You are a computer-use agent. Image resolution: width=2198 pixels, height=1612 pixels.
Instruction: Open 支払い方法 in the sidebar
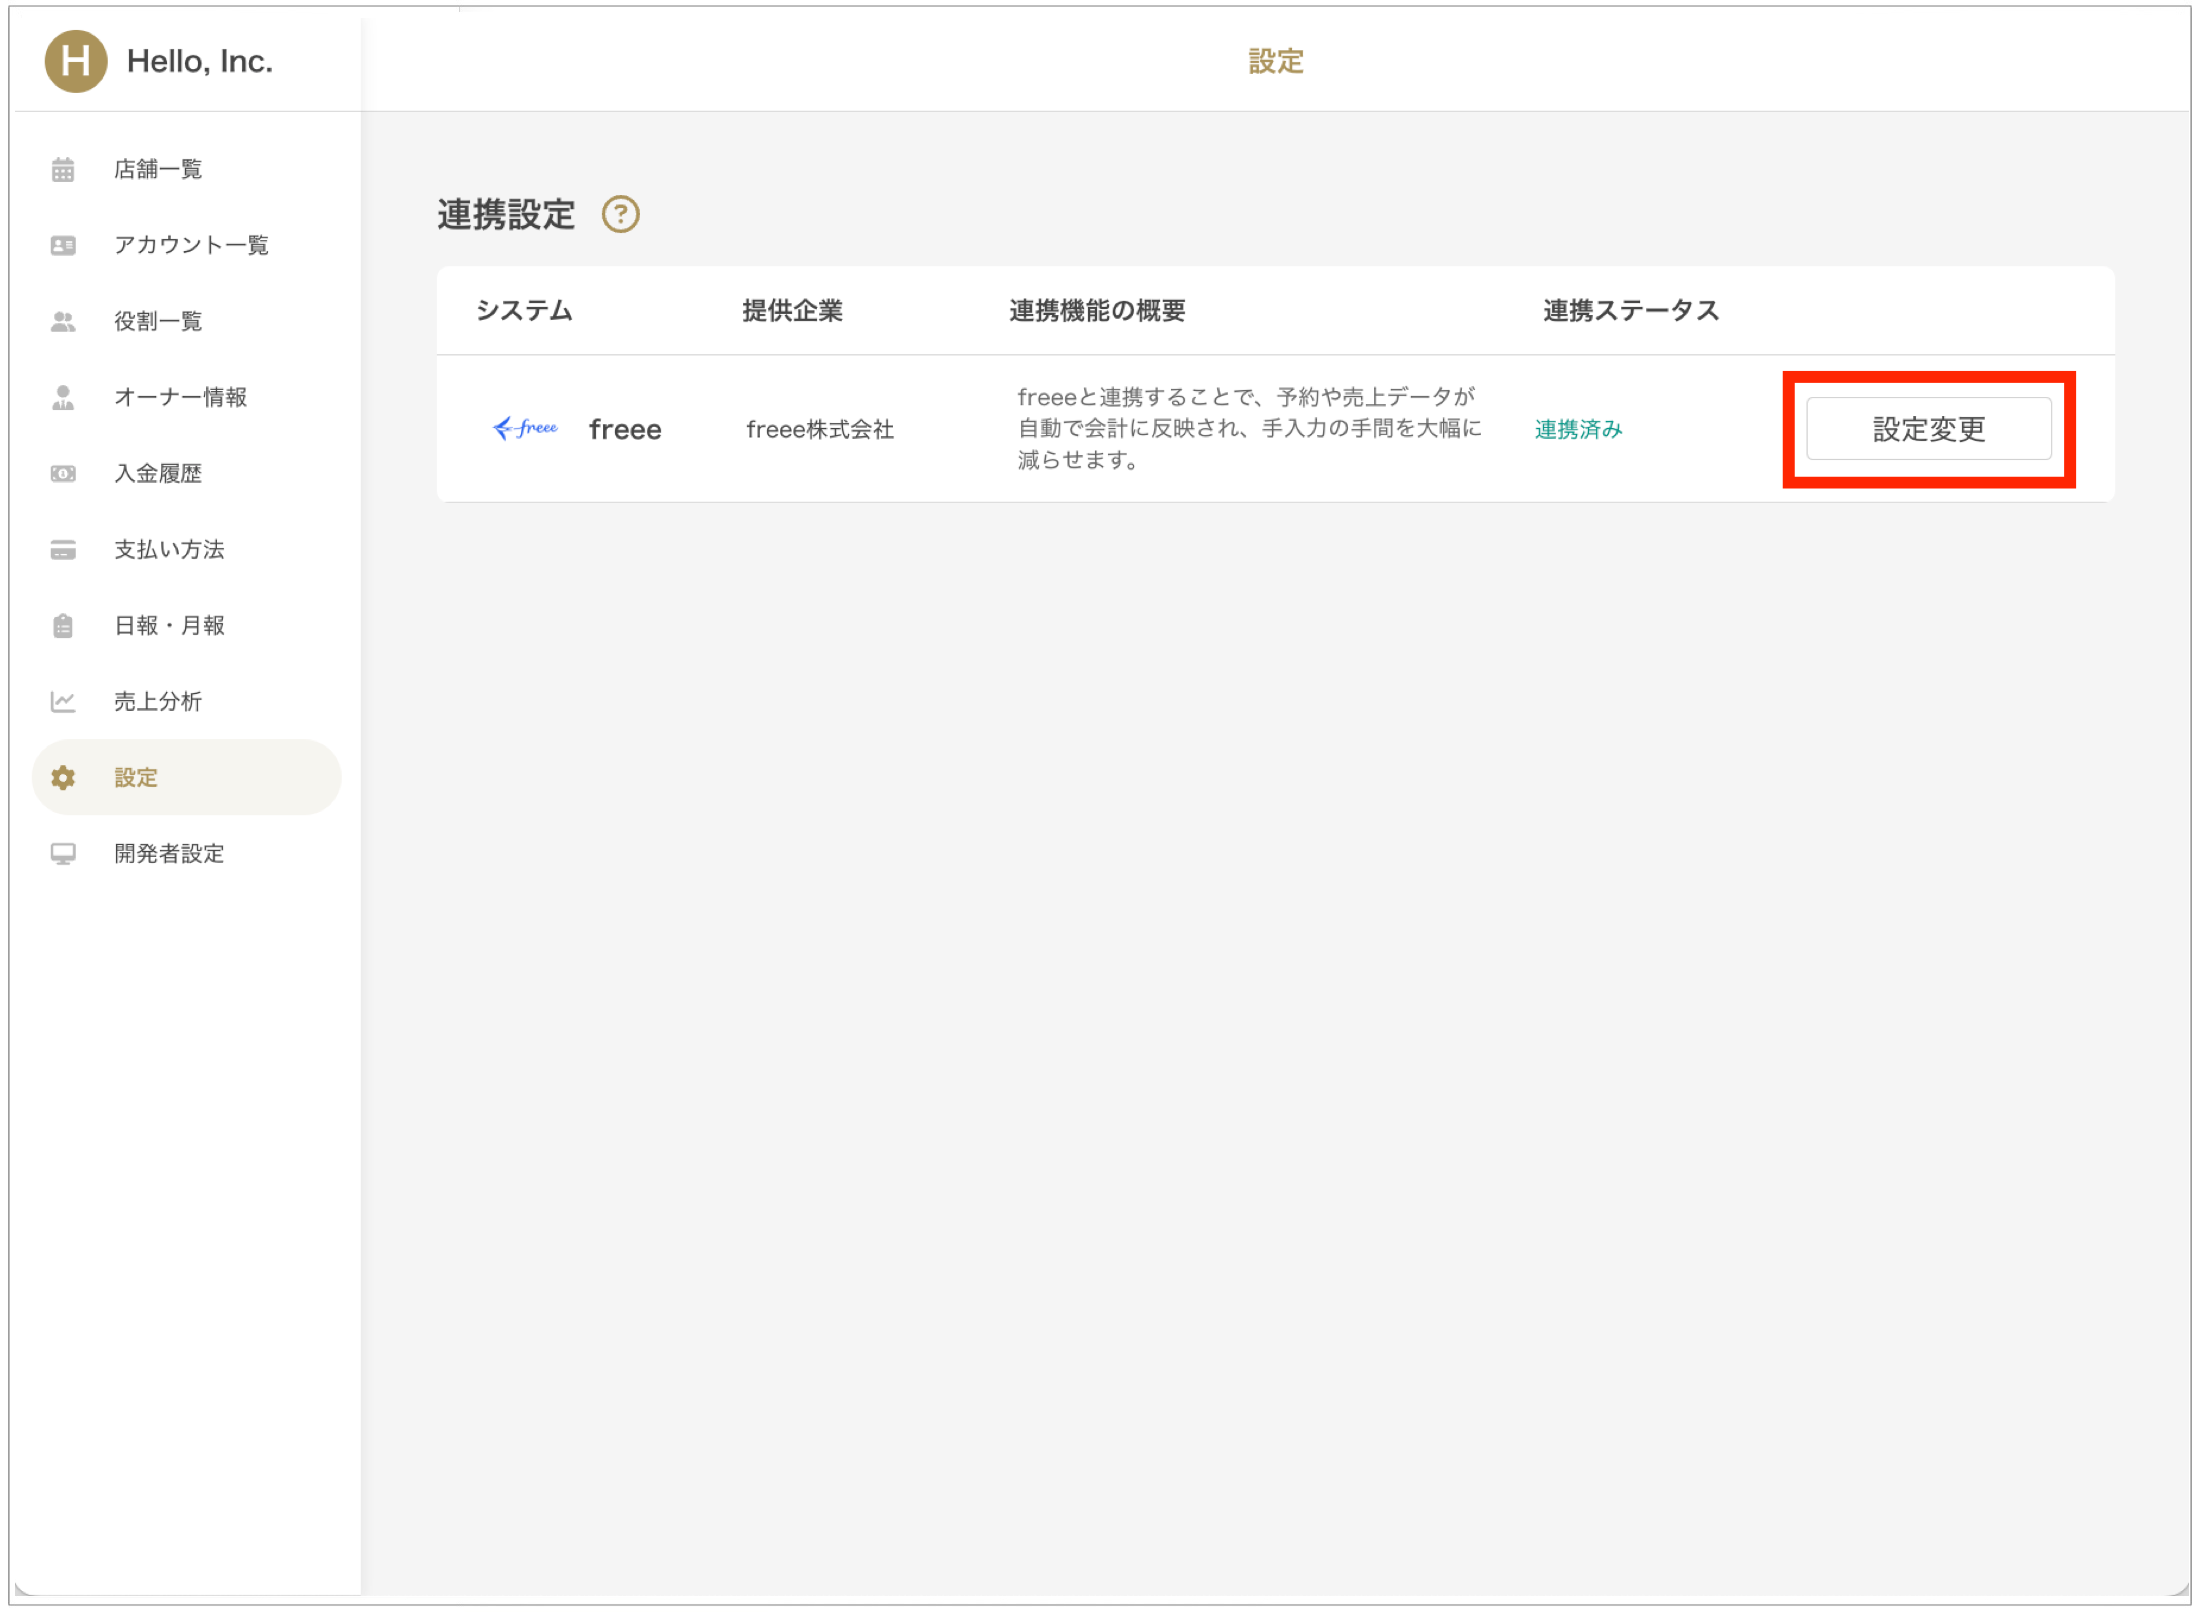click(x=186, y=550)
